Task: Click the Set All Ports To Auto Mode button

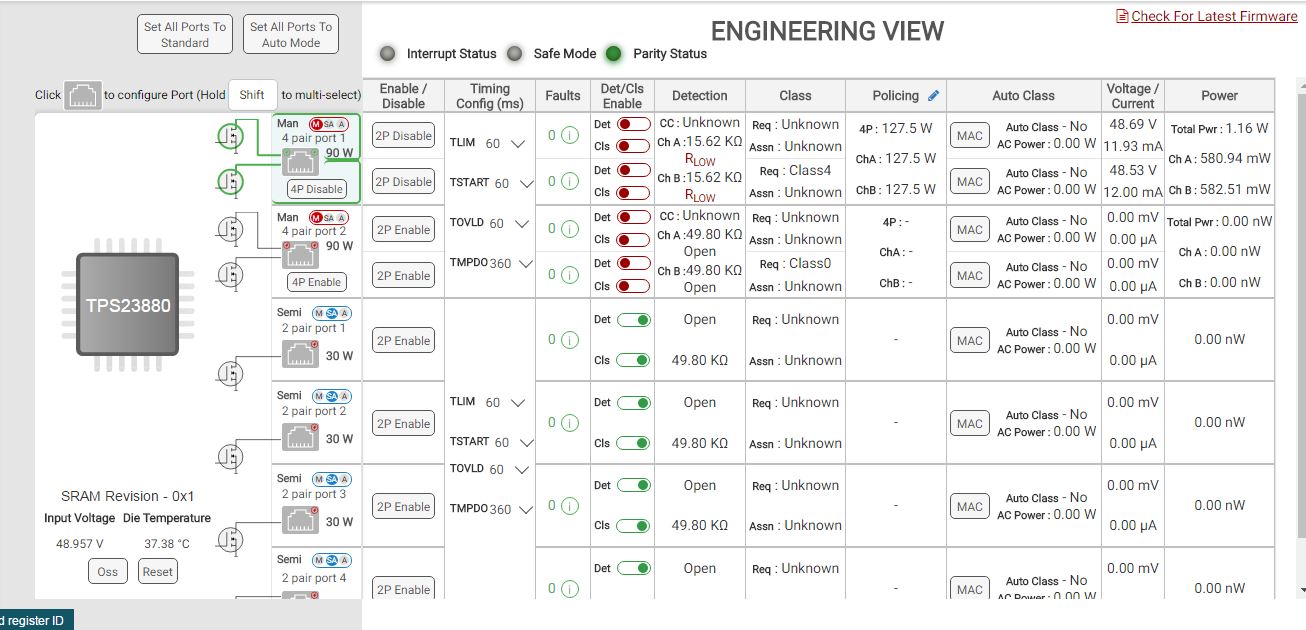Action: tap(291, 35)
